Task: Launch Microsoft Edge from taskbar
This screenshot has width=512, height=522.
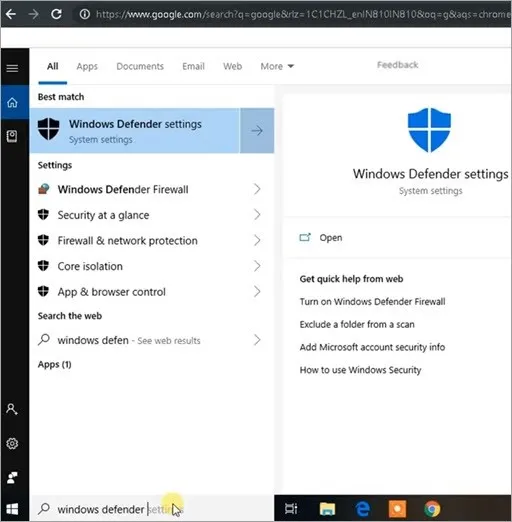Action: (x=362, y=509)
